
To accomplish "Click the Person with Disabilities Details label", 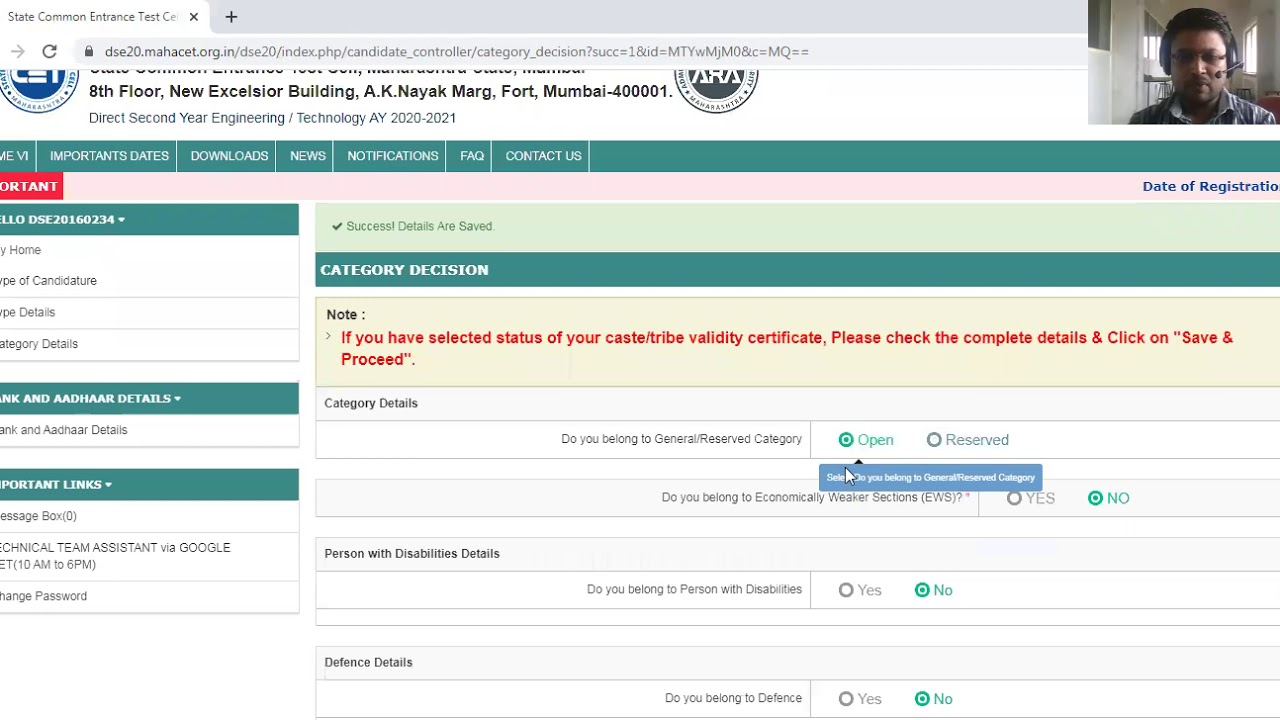I will tap(412, 553).
